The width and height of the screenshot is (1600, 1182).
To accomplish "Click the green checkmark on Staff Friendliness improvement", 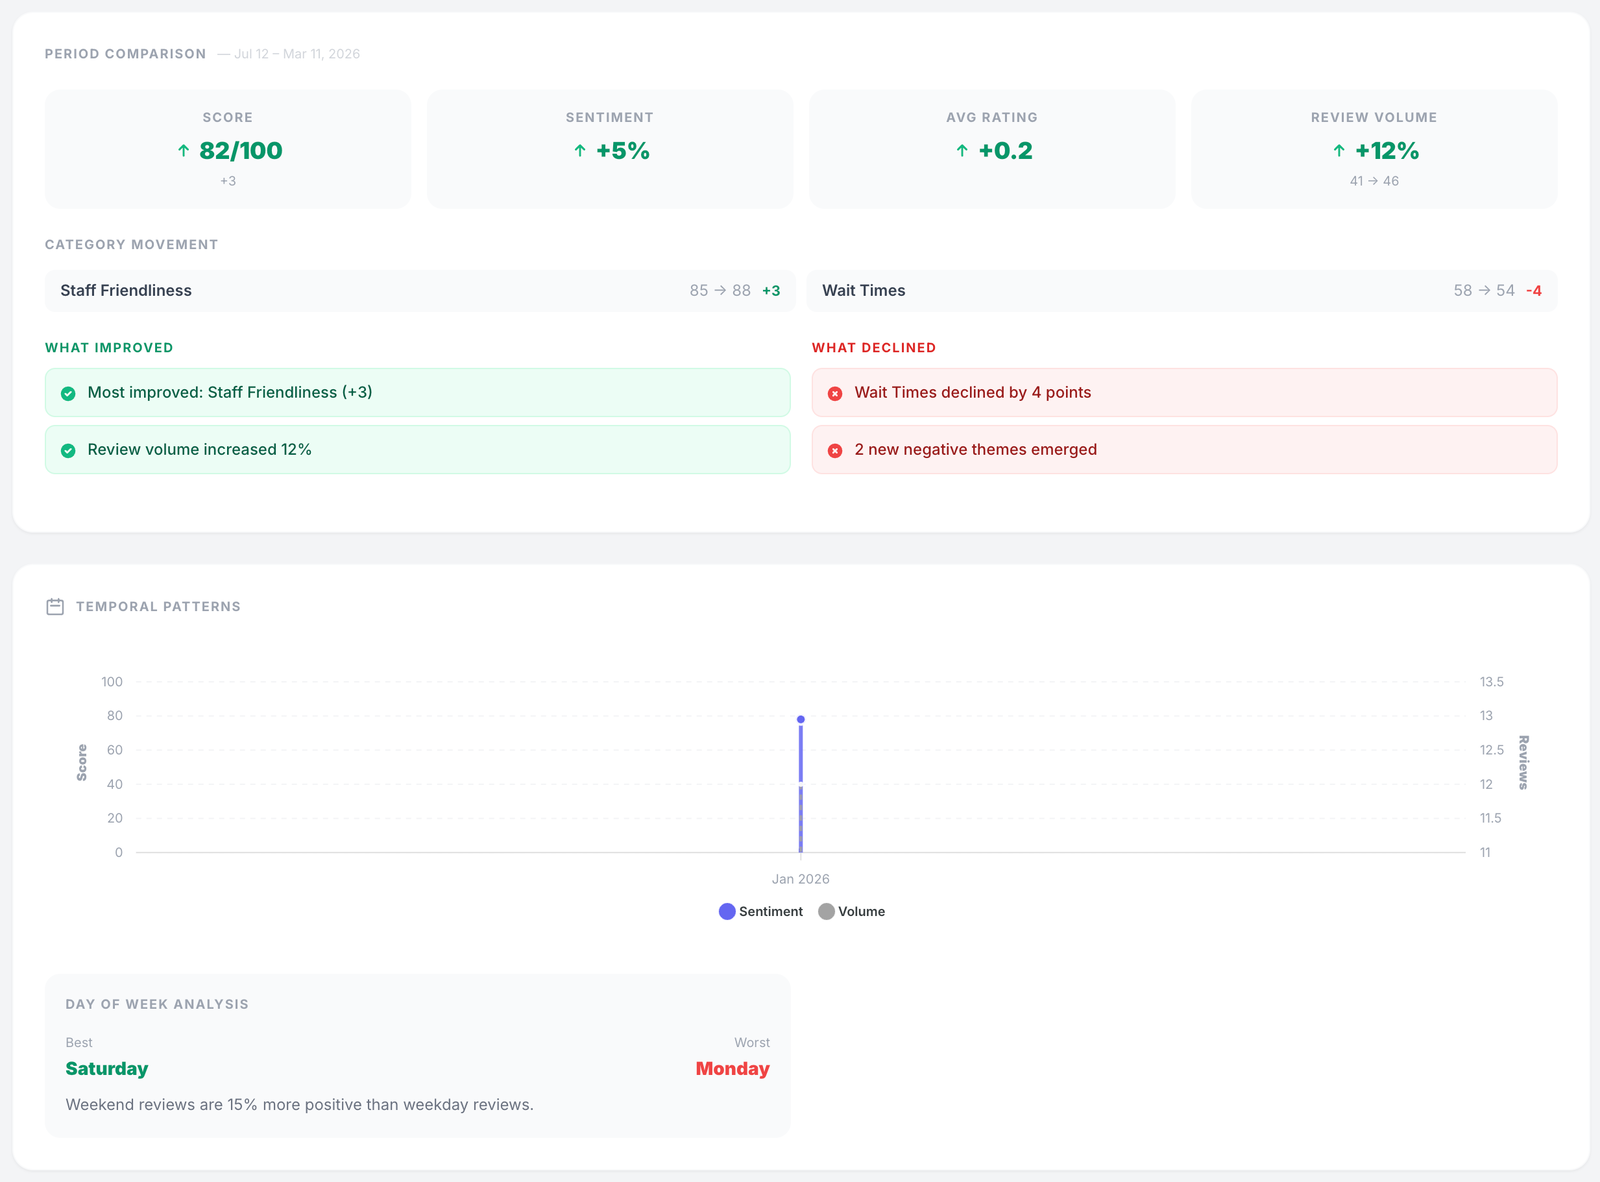I will click(67, 393).
